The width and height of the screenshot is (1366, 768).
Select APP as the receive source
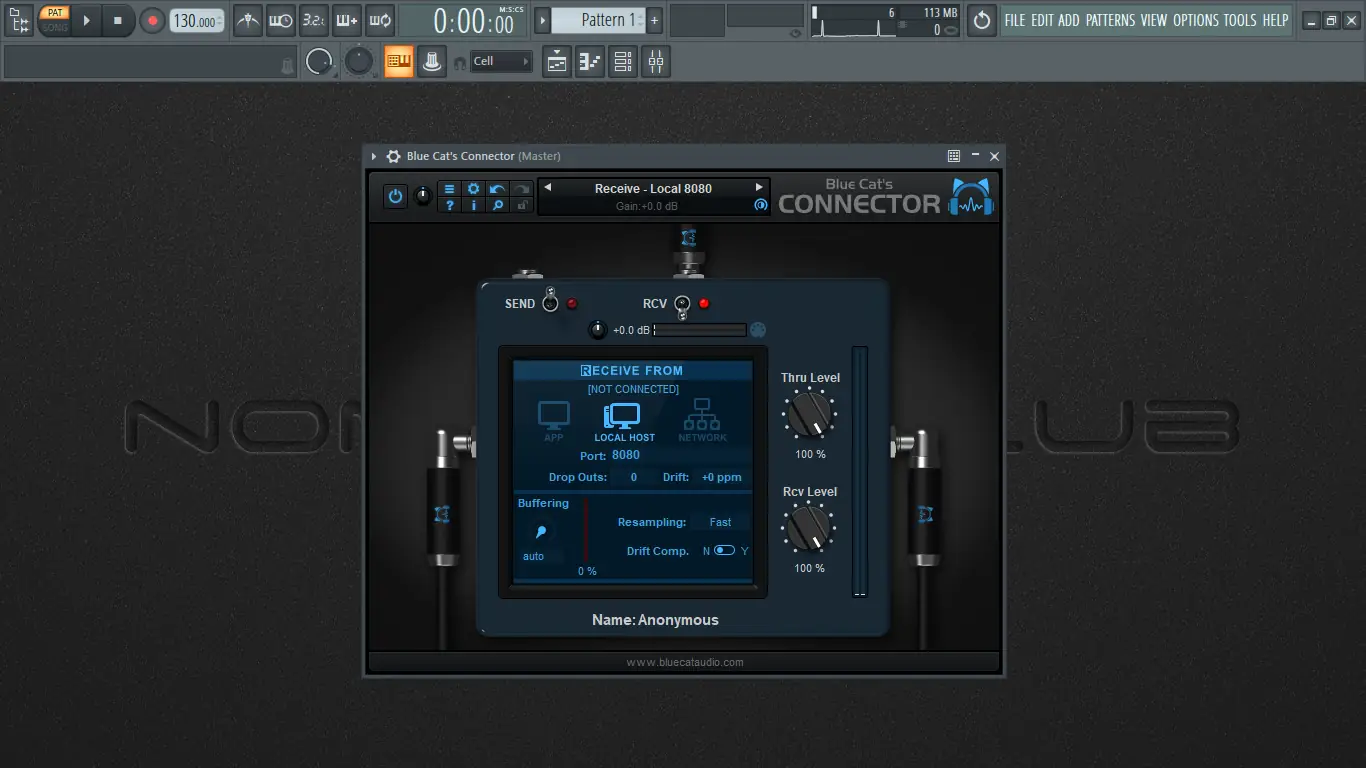click(x=554, y=421)
